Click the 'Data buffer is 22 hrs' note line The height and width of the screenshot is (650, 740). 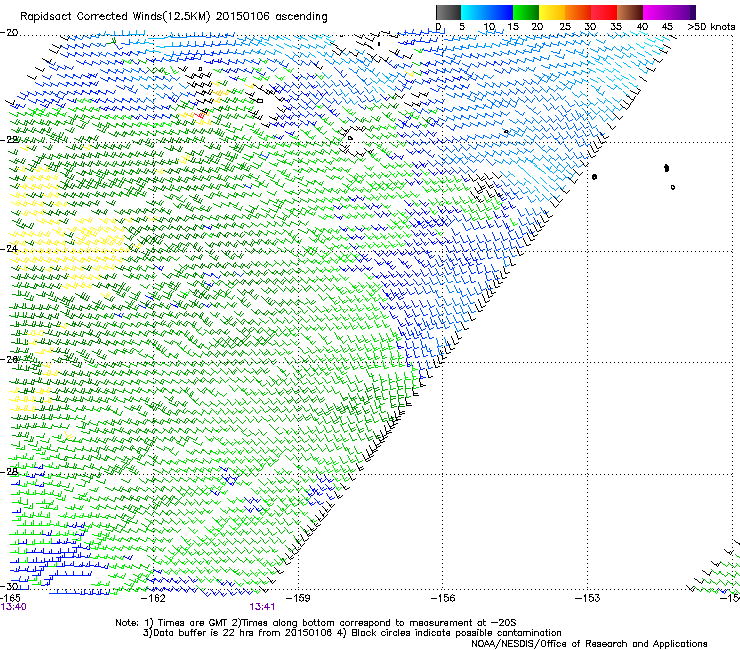[x=352, y=633]
